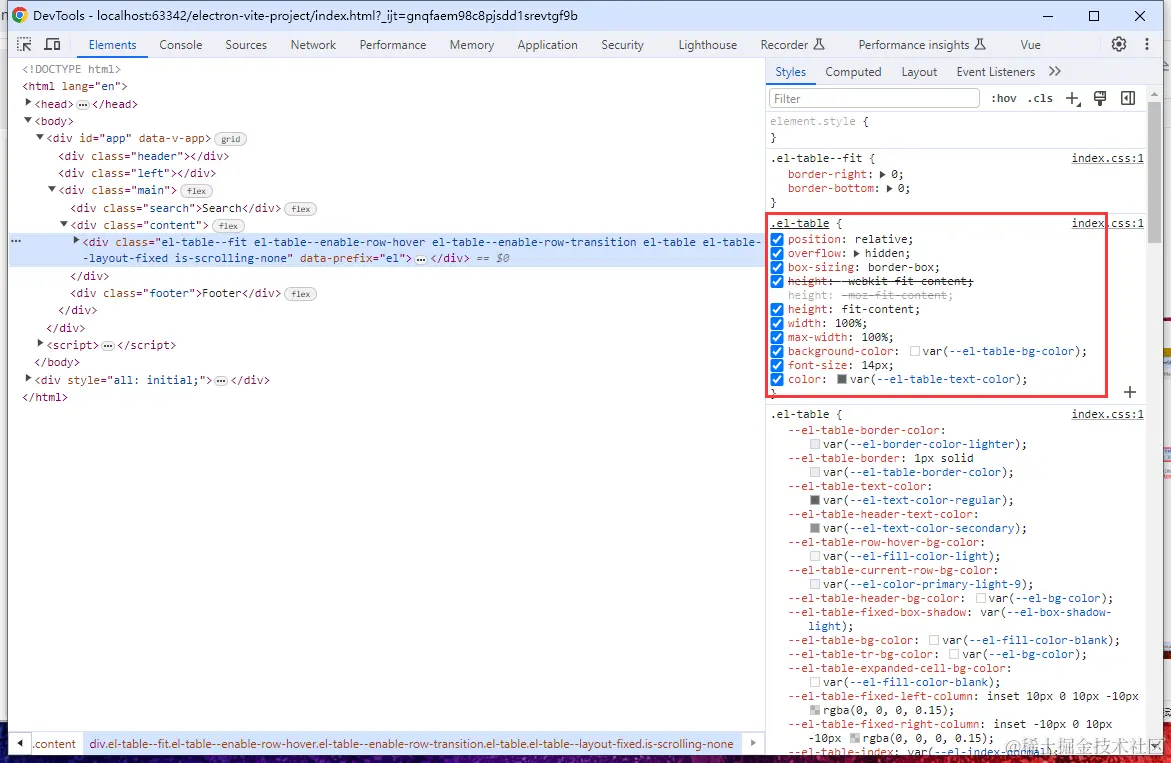Click the Chrome icon in title bar
The width and height of the screenshot is (1171, 763).
[x=19, y=16]
